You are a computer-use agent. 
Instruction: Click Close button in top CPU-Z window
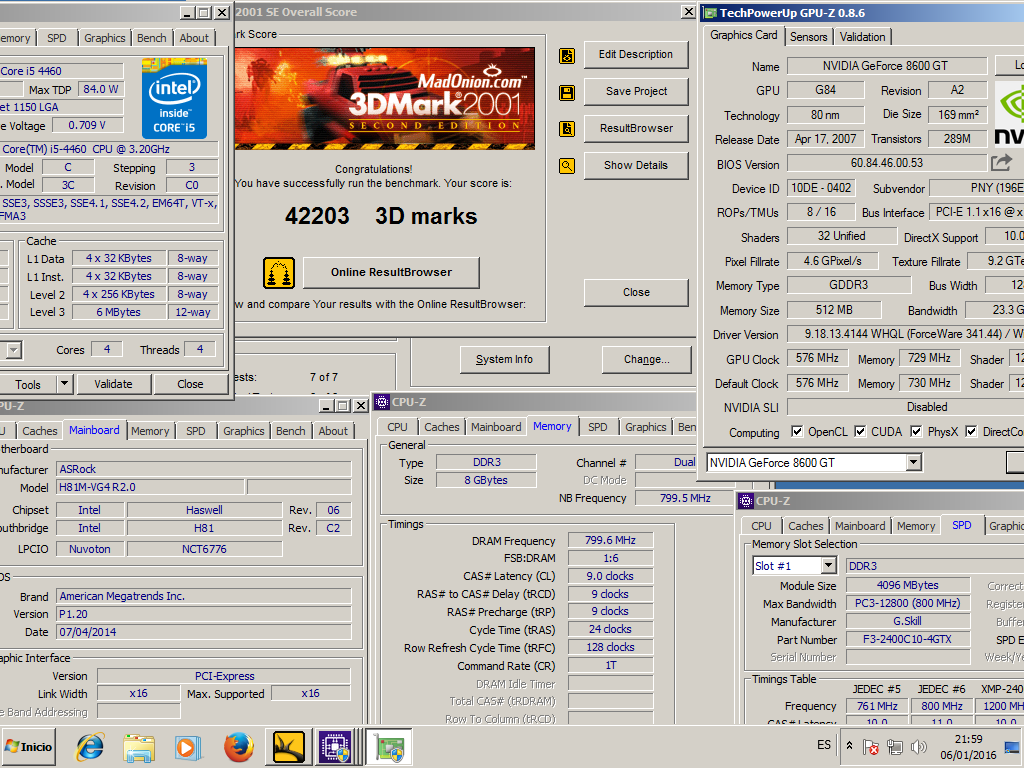coord(190,384)
